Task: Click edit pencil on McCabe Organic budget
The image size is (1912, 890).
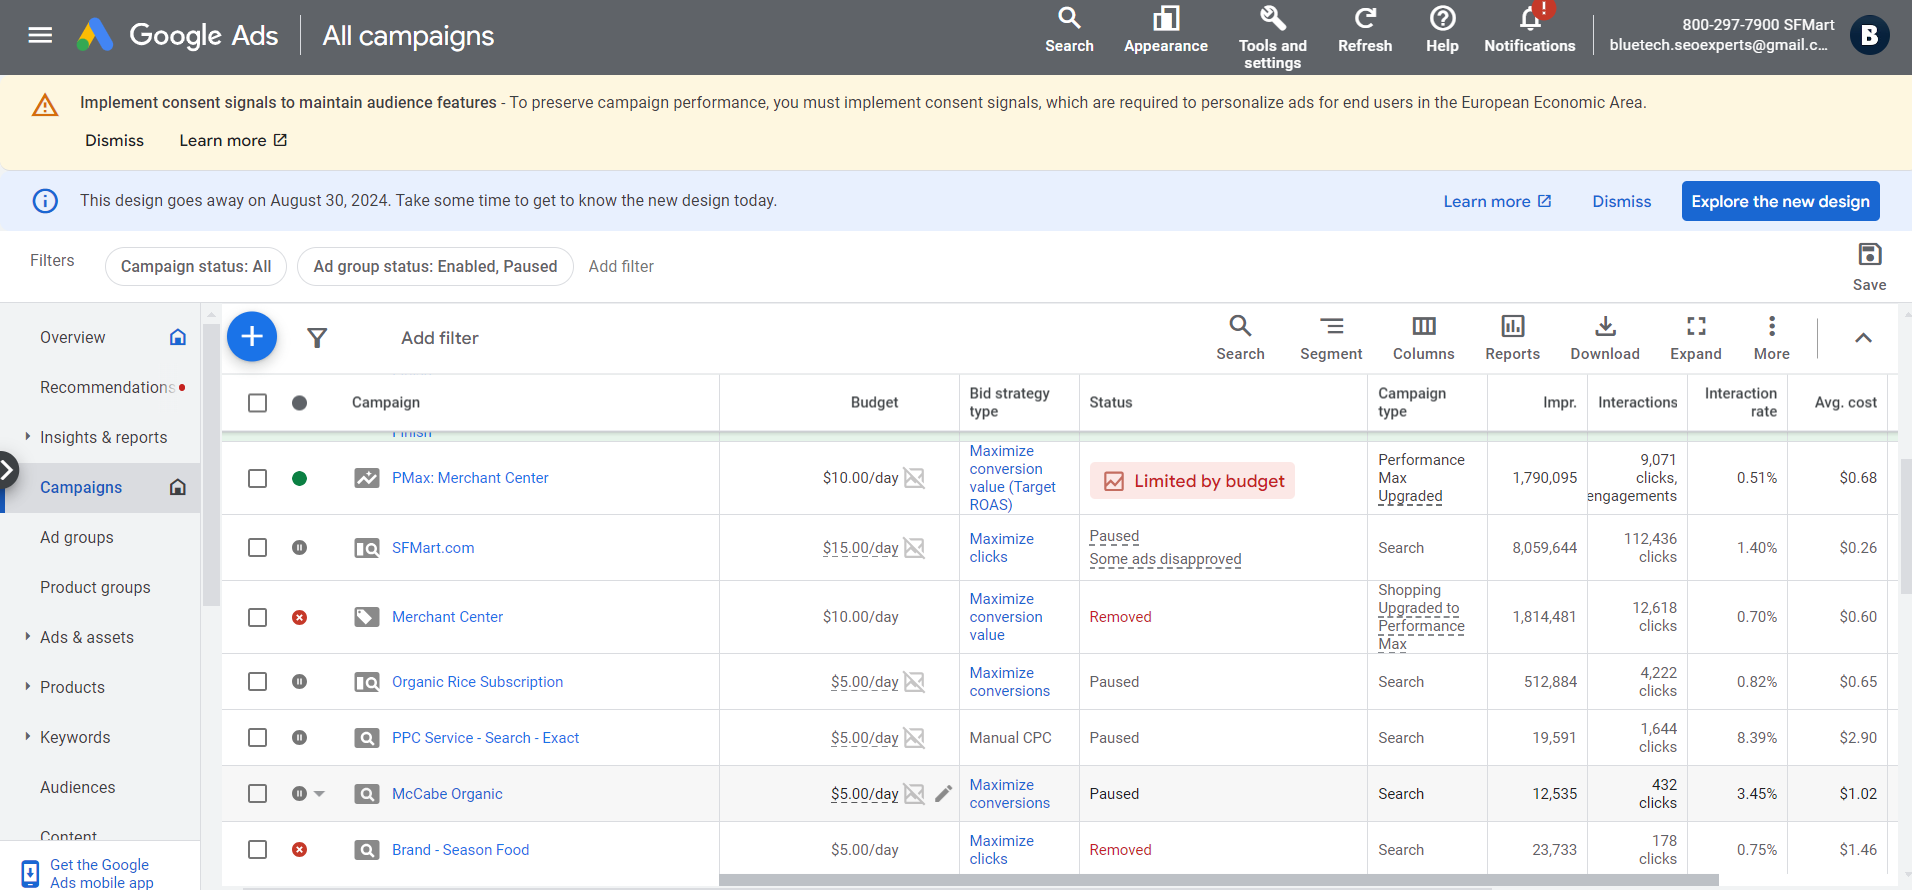Action: [x=943, y=794]
